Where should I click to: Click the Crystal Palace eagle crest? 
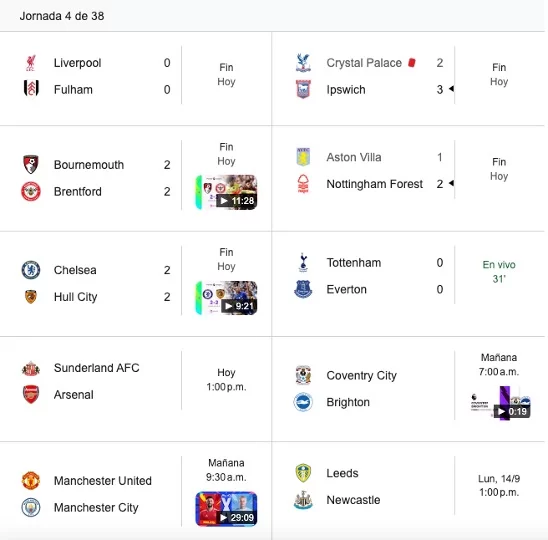point(303,63)
